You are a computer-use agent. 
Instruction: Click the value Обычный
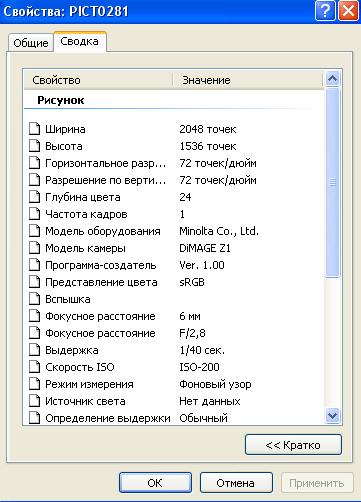(x=203, y=418)
